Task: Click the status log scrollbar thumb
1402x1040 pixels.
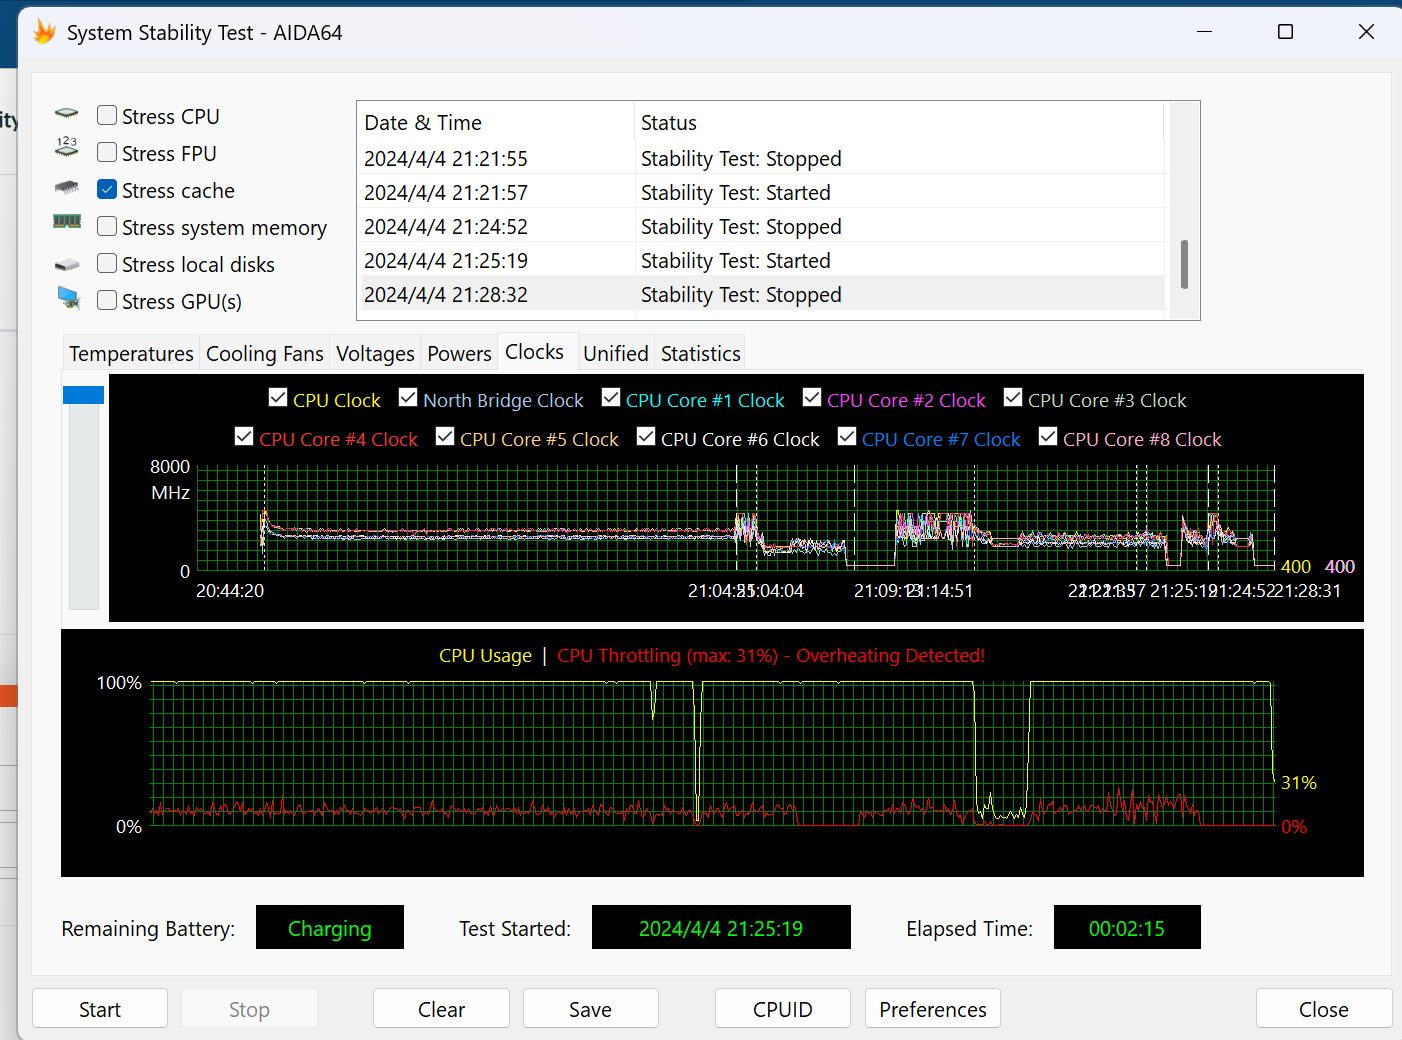Action: click(1184, 264)
